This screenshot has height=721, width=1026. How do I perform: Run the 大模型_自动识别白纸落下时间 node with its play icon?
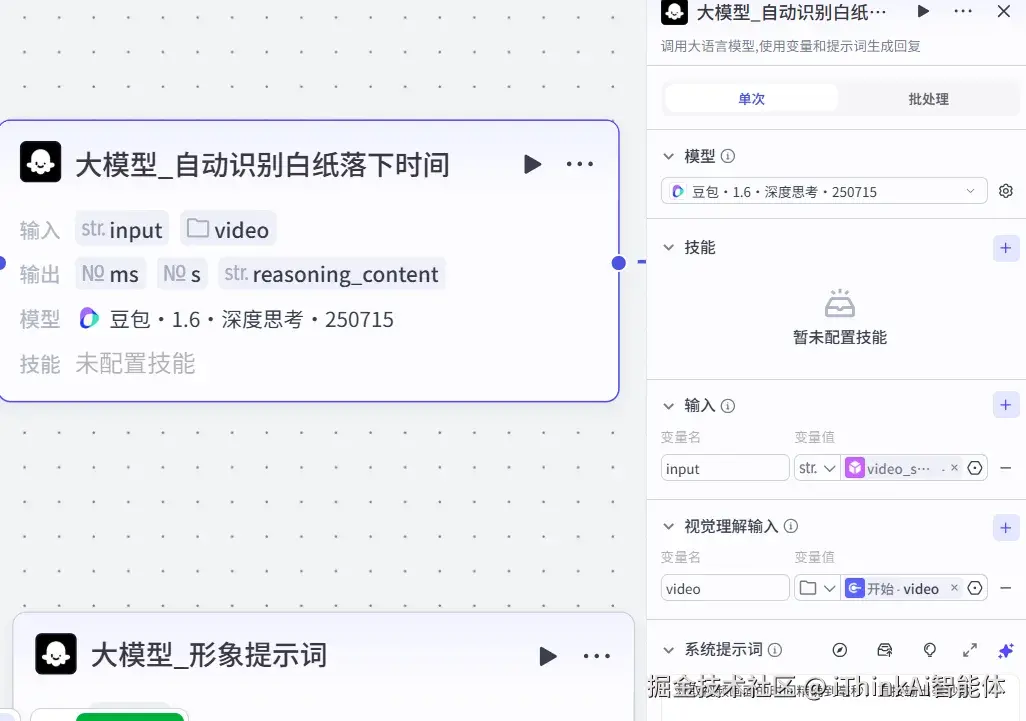(533, 164)
